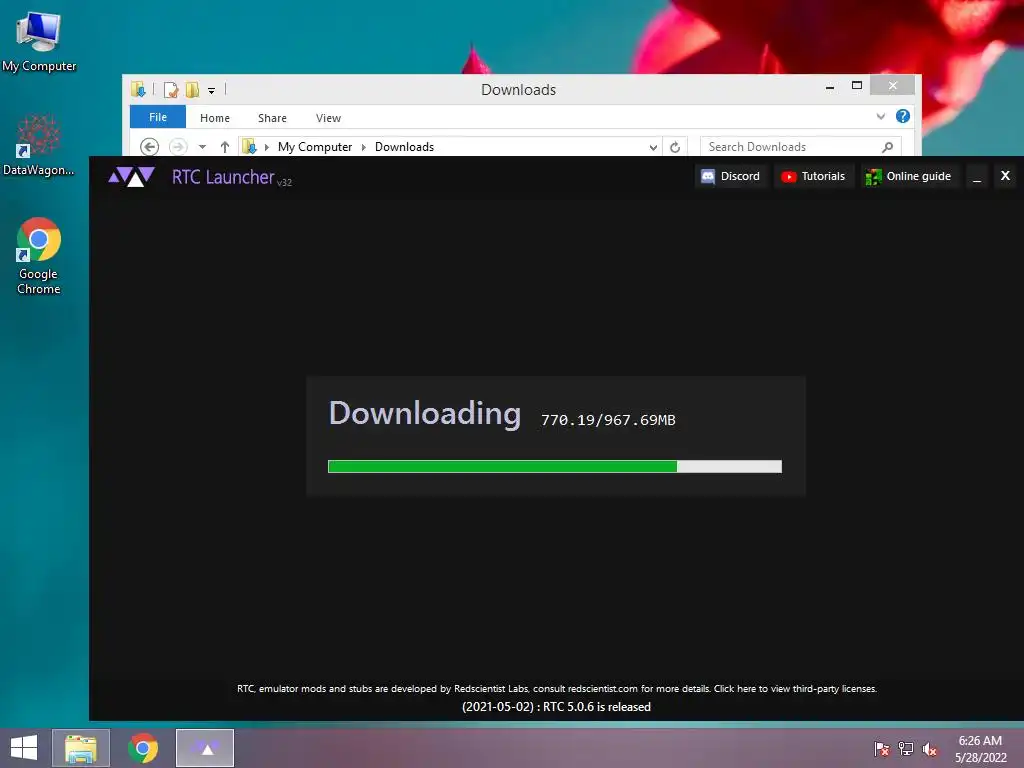
Task: Select the Google Chrome desktop shortcut
Action: tap(39, 256)
